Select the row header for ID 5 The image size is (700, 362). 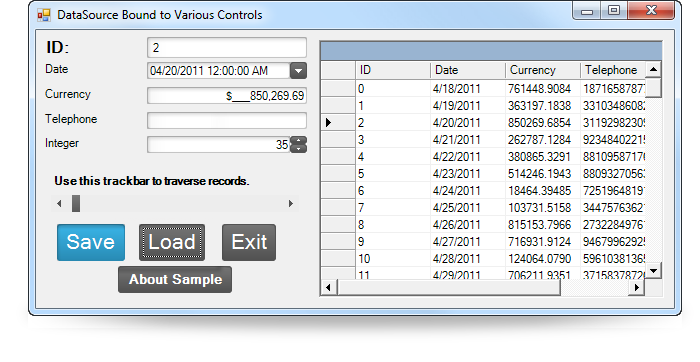338,173
